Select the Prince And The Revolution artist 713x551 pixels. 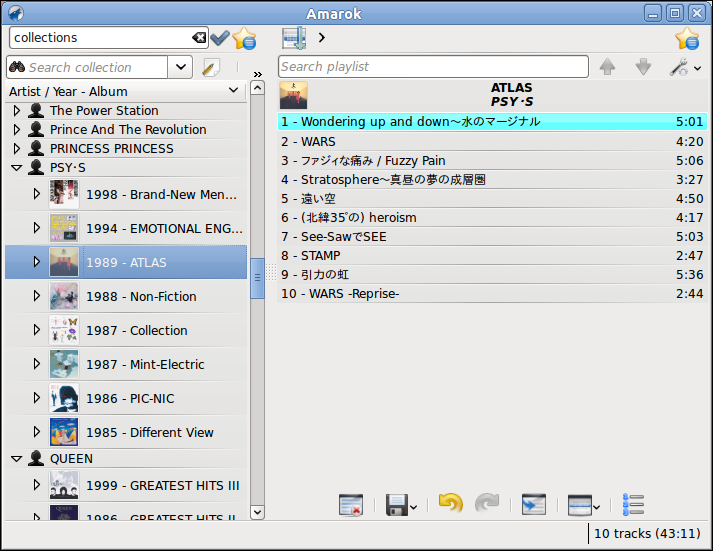pyautogui.click(x=128, y=130)
